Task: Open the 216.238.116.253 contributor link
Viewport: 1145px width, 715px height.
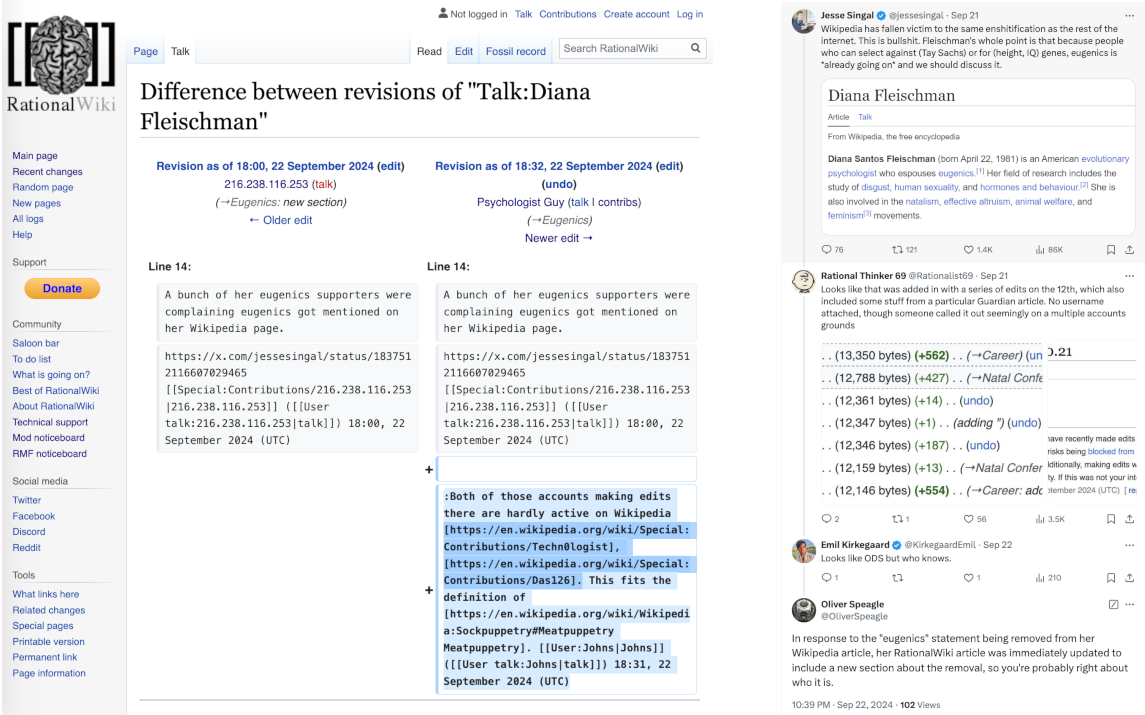Action: (x=266, y=184)
